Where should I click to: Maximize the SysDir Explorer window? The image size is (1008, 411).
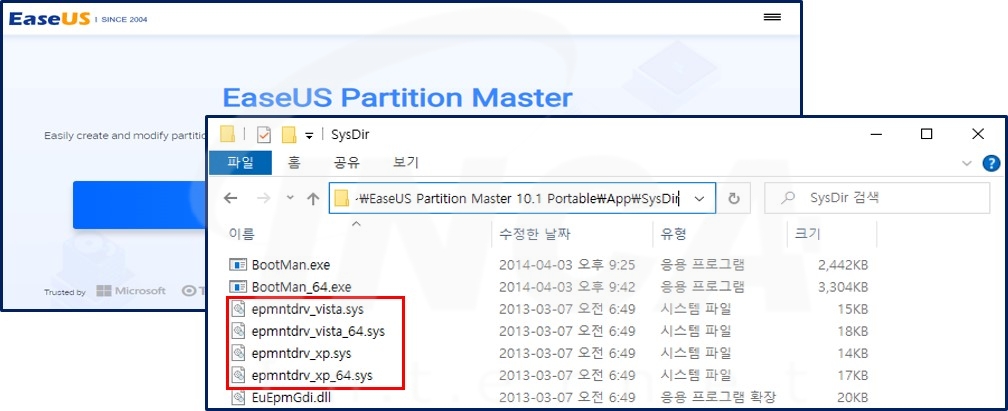(x=926, y=134)
